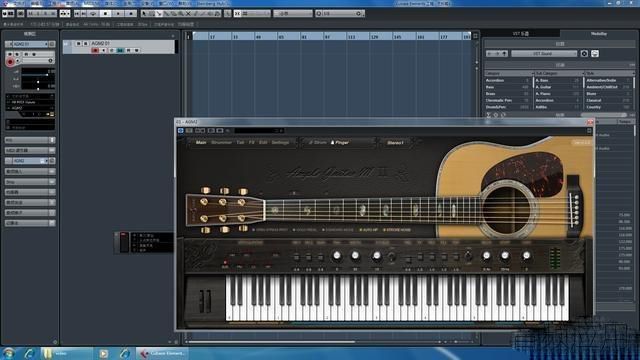This screenshot has height=360, width=640.
Task: Stop playback in the Cubase transport toolbar
Action: 106,13
